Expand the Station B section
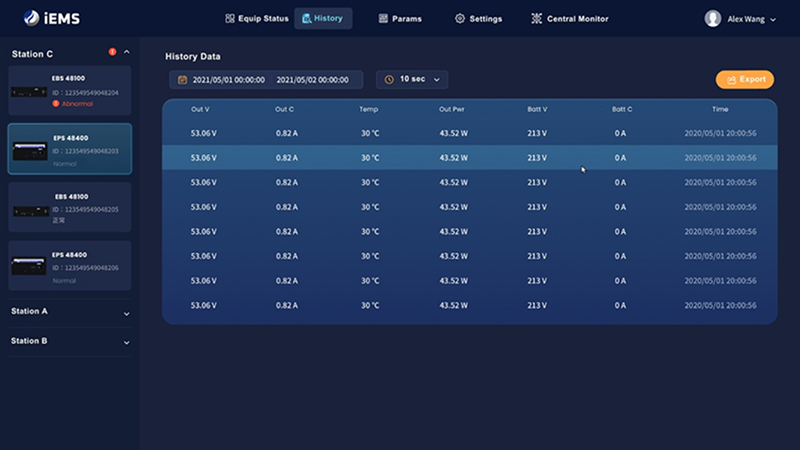The width and height of the screenshot is (800, 450). tap(126, 342)
